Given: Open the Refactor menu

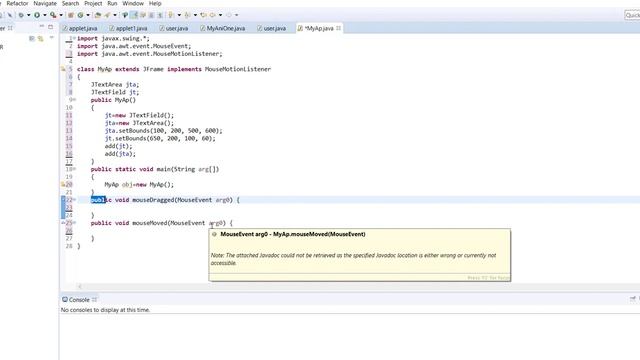Looking at the screenshot, I should tap(18, 3).
